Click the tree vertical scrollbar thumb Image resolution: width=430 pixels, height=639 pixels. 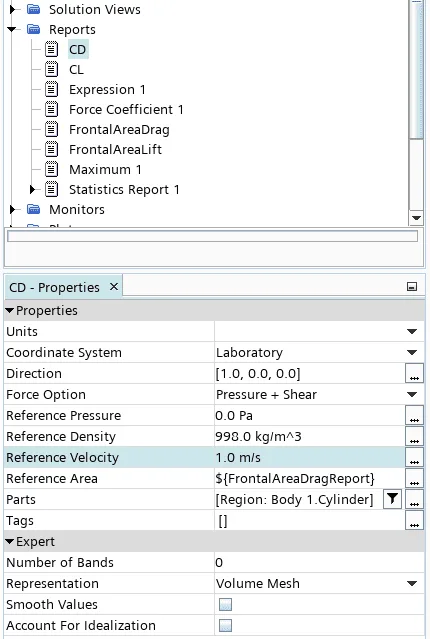pos(416,70)
